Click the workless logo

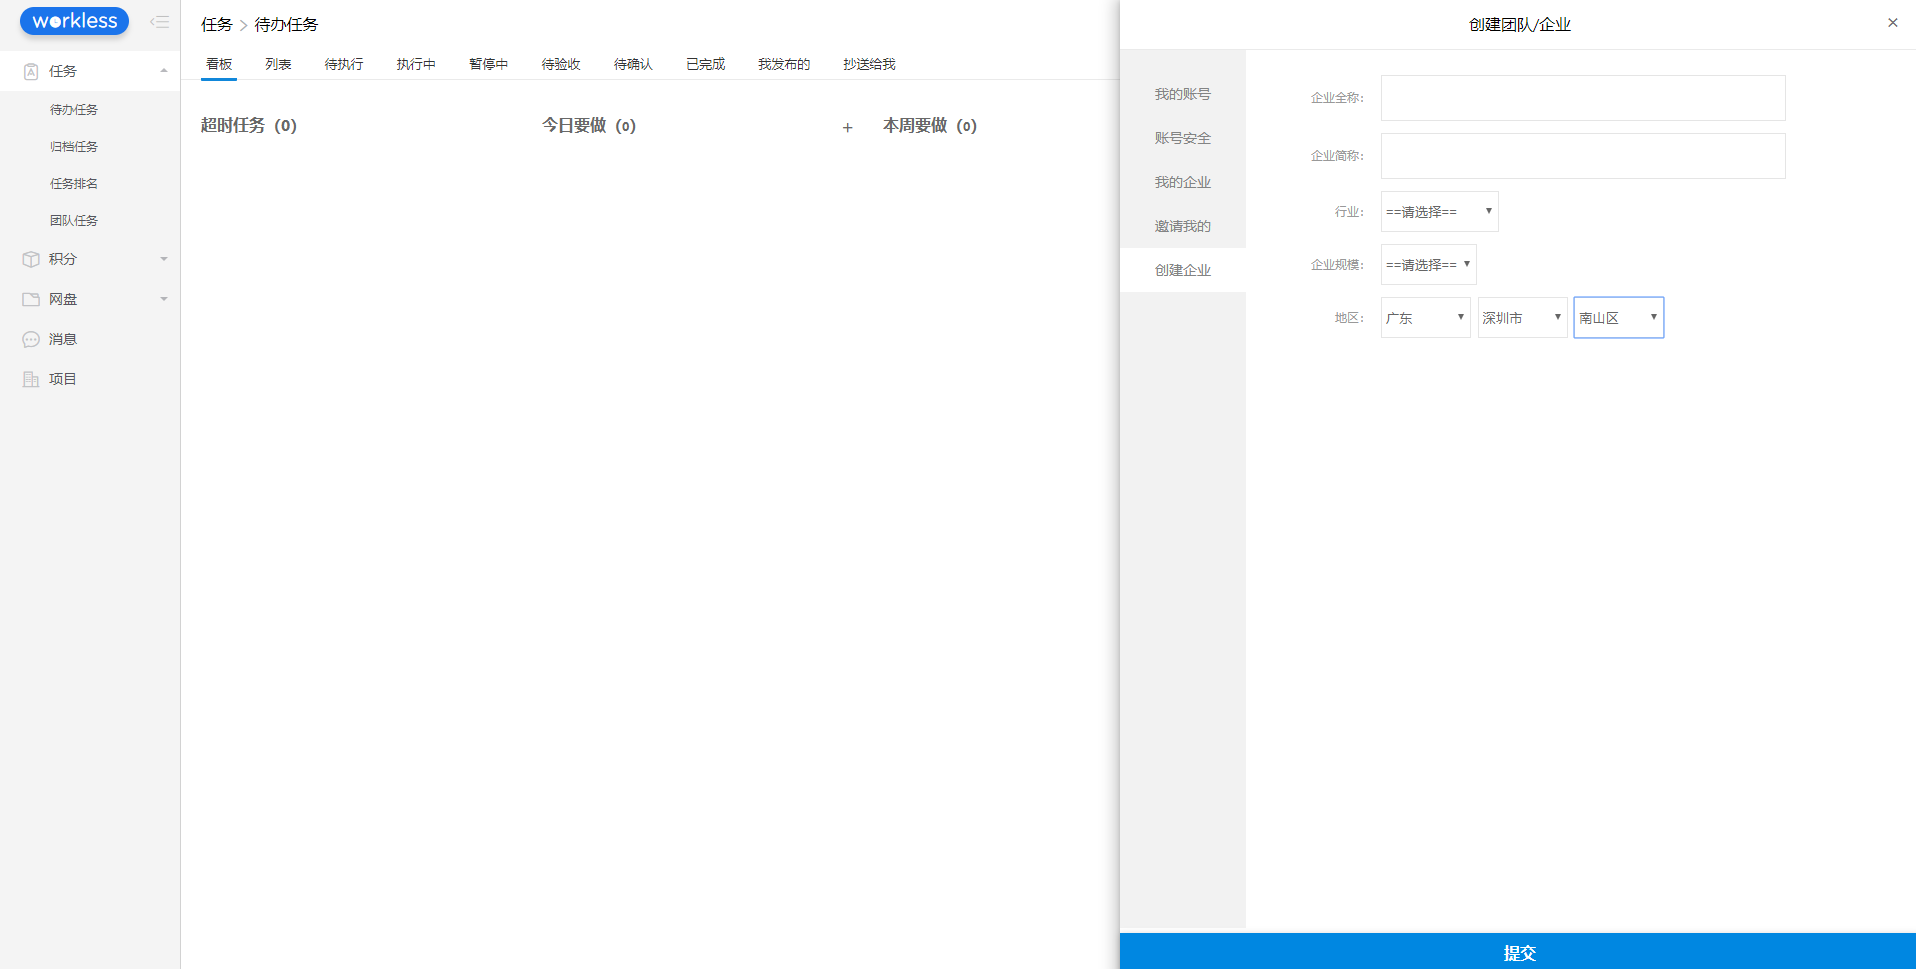point(74,21)
